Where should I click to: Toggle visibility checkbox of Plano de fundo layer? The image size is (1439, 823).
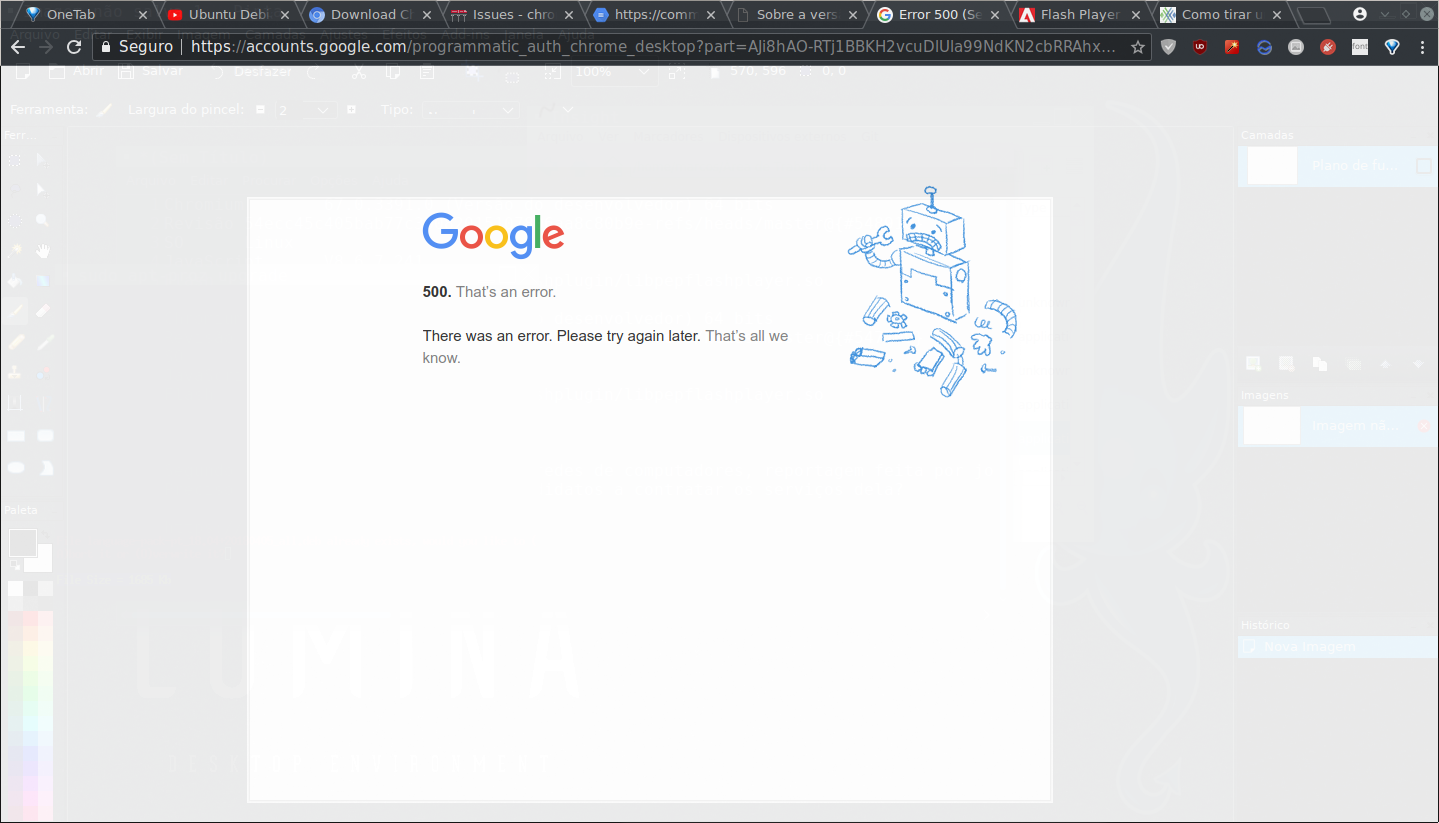point(1424,166)
